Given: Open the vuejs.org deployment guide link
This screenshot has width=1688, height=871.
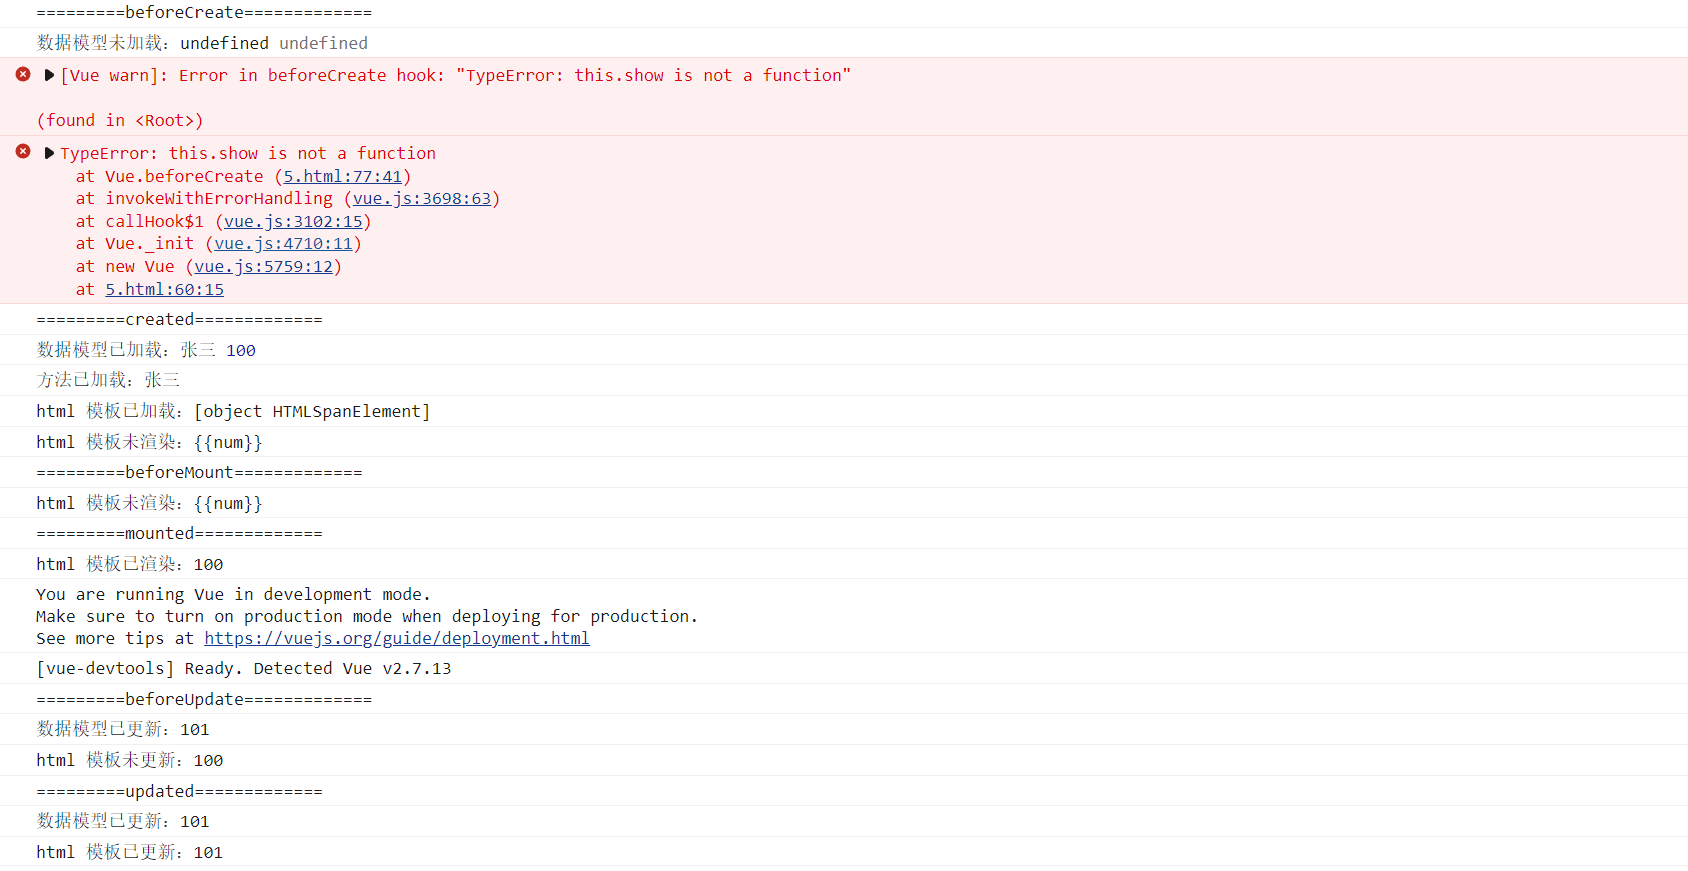Looking at the screenshot, I should pos(397,638).
